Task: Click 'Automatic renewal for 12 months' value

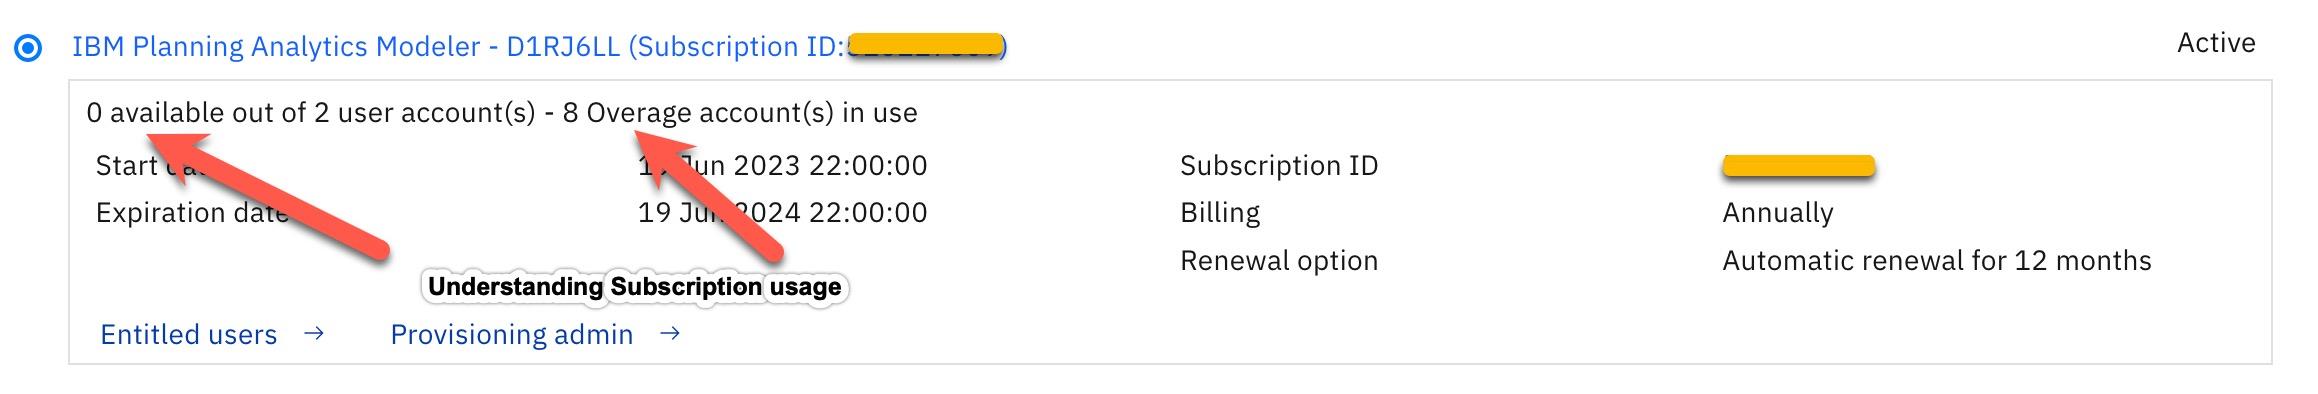Action: pyautogui.click(x=1937, y=261)
